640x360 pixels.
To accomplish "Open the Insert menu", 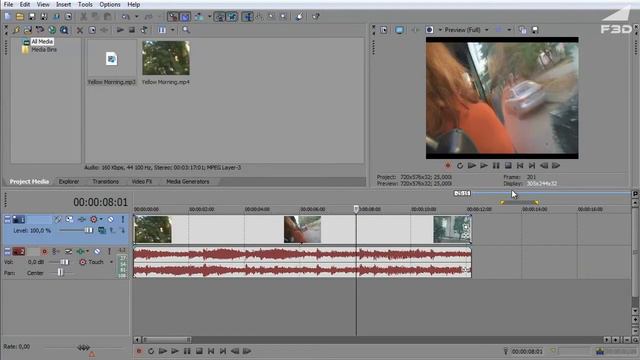I will [x=63, y=4].
